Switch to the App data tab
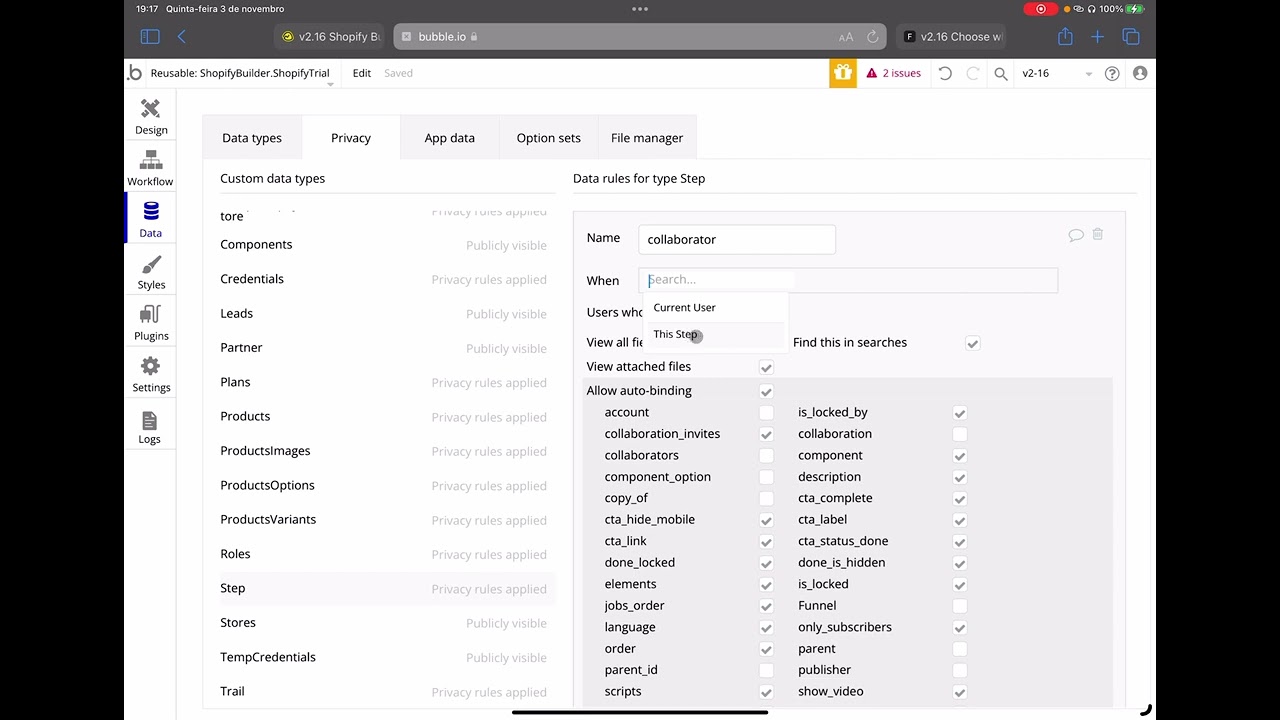This screenshot has width=1280, height=720. point(449,138)
